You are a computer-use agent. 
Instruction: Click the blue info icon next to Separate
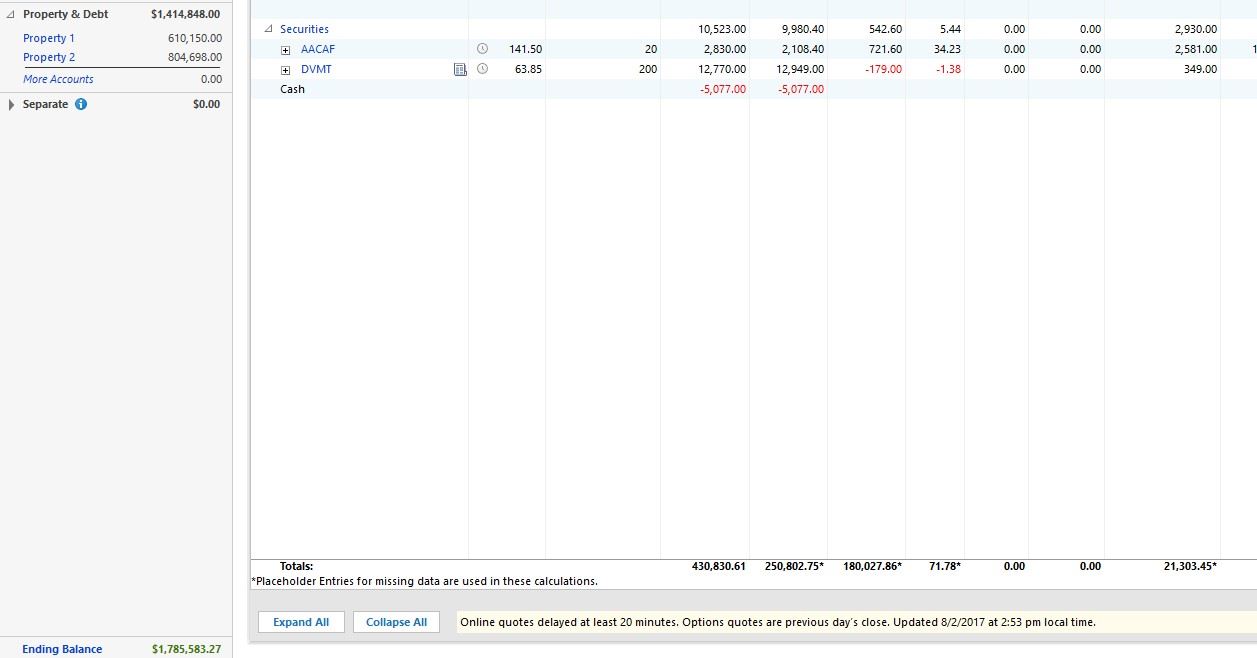(x=81, y=104)
